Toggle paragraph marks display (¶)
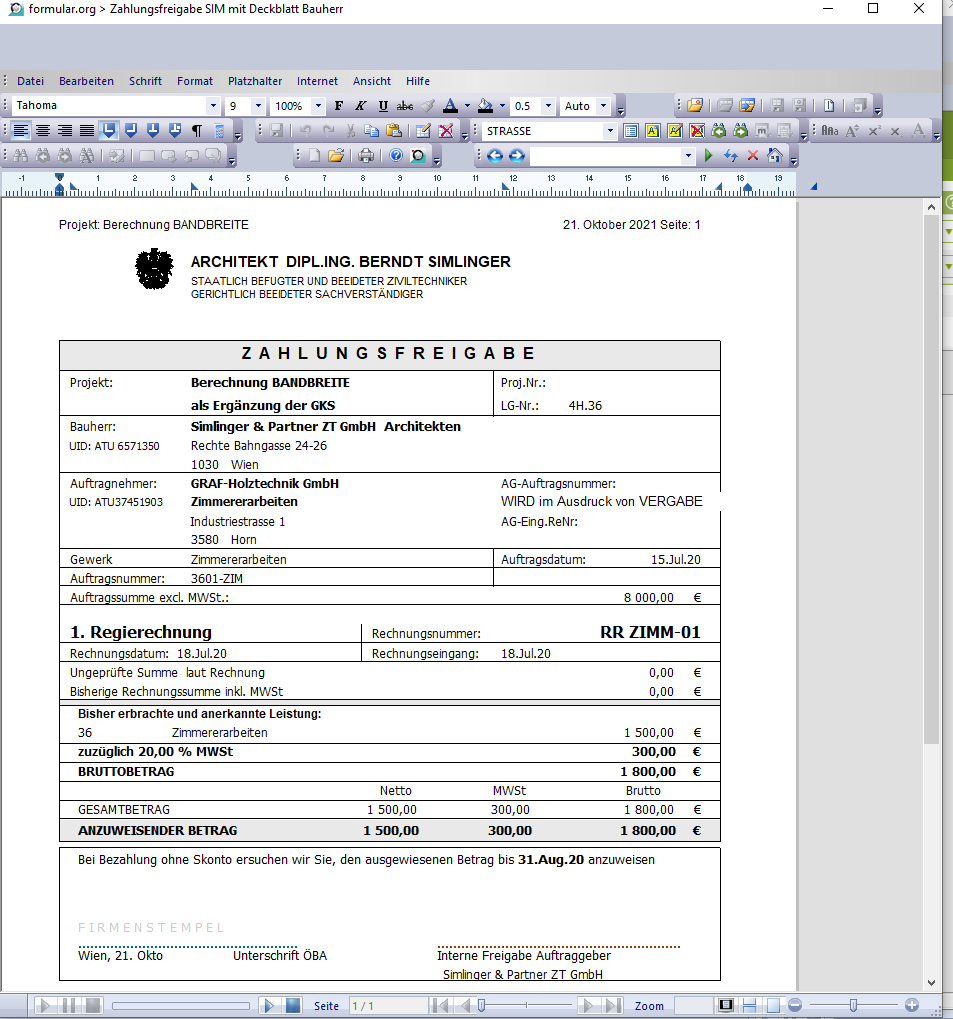This screenshot has height=1019, width=953. coord(197,131)
